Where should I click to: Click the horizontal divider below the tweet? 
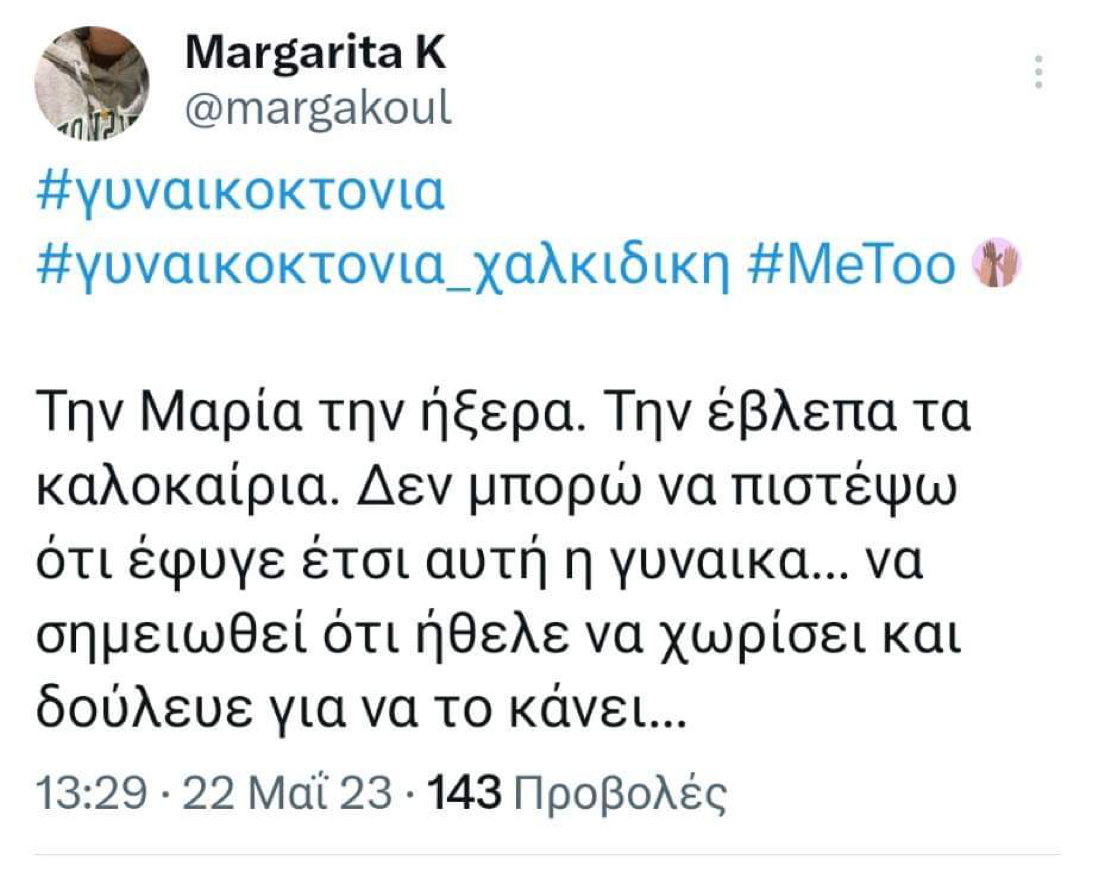click(548, 855)
